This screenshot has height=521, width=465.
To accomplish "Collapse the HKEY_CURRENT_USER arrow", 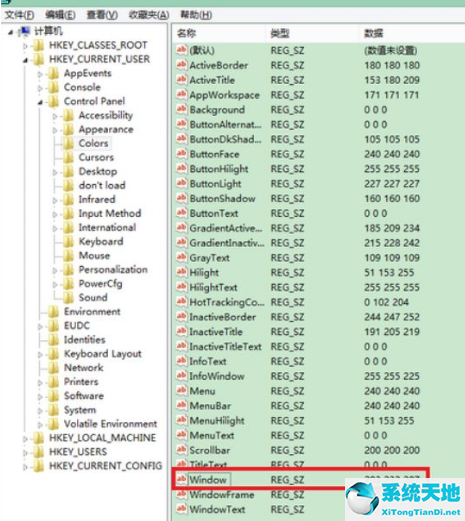I will [25, 60].
